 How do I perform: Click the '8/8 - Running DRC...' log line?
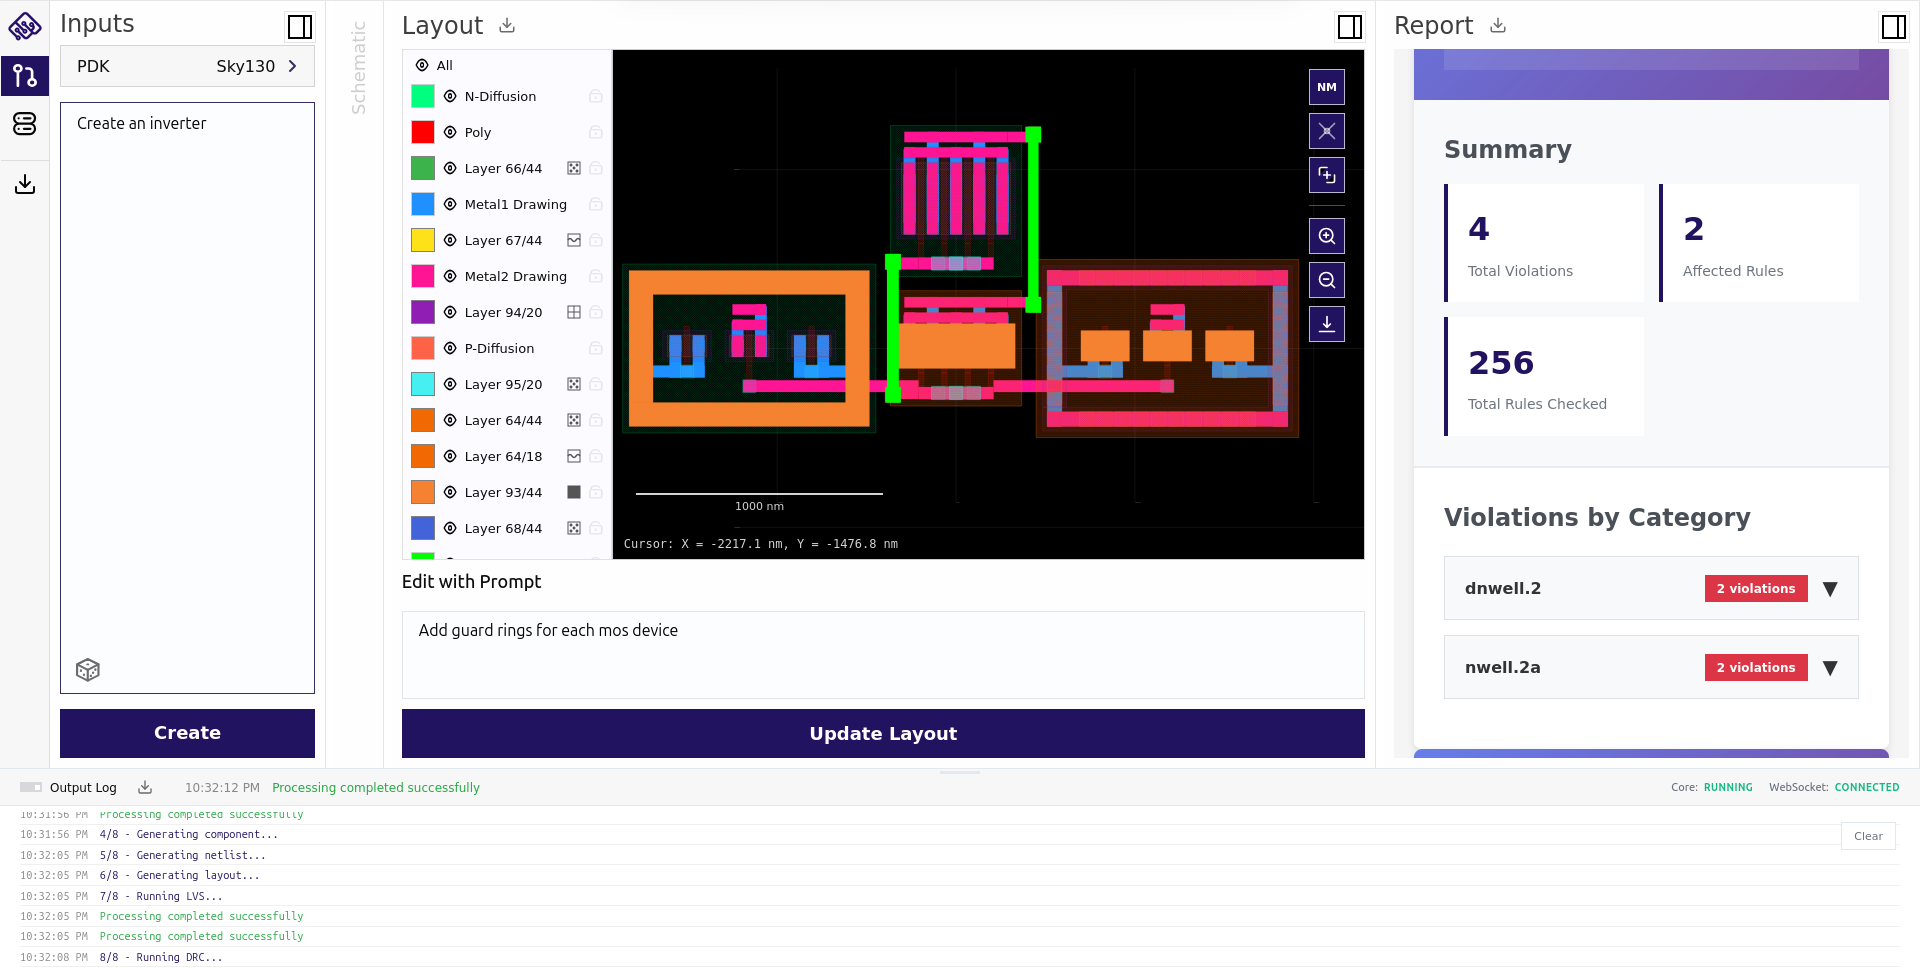tap(161, 957)
